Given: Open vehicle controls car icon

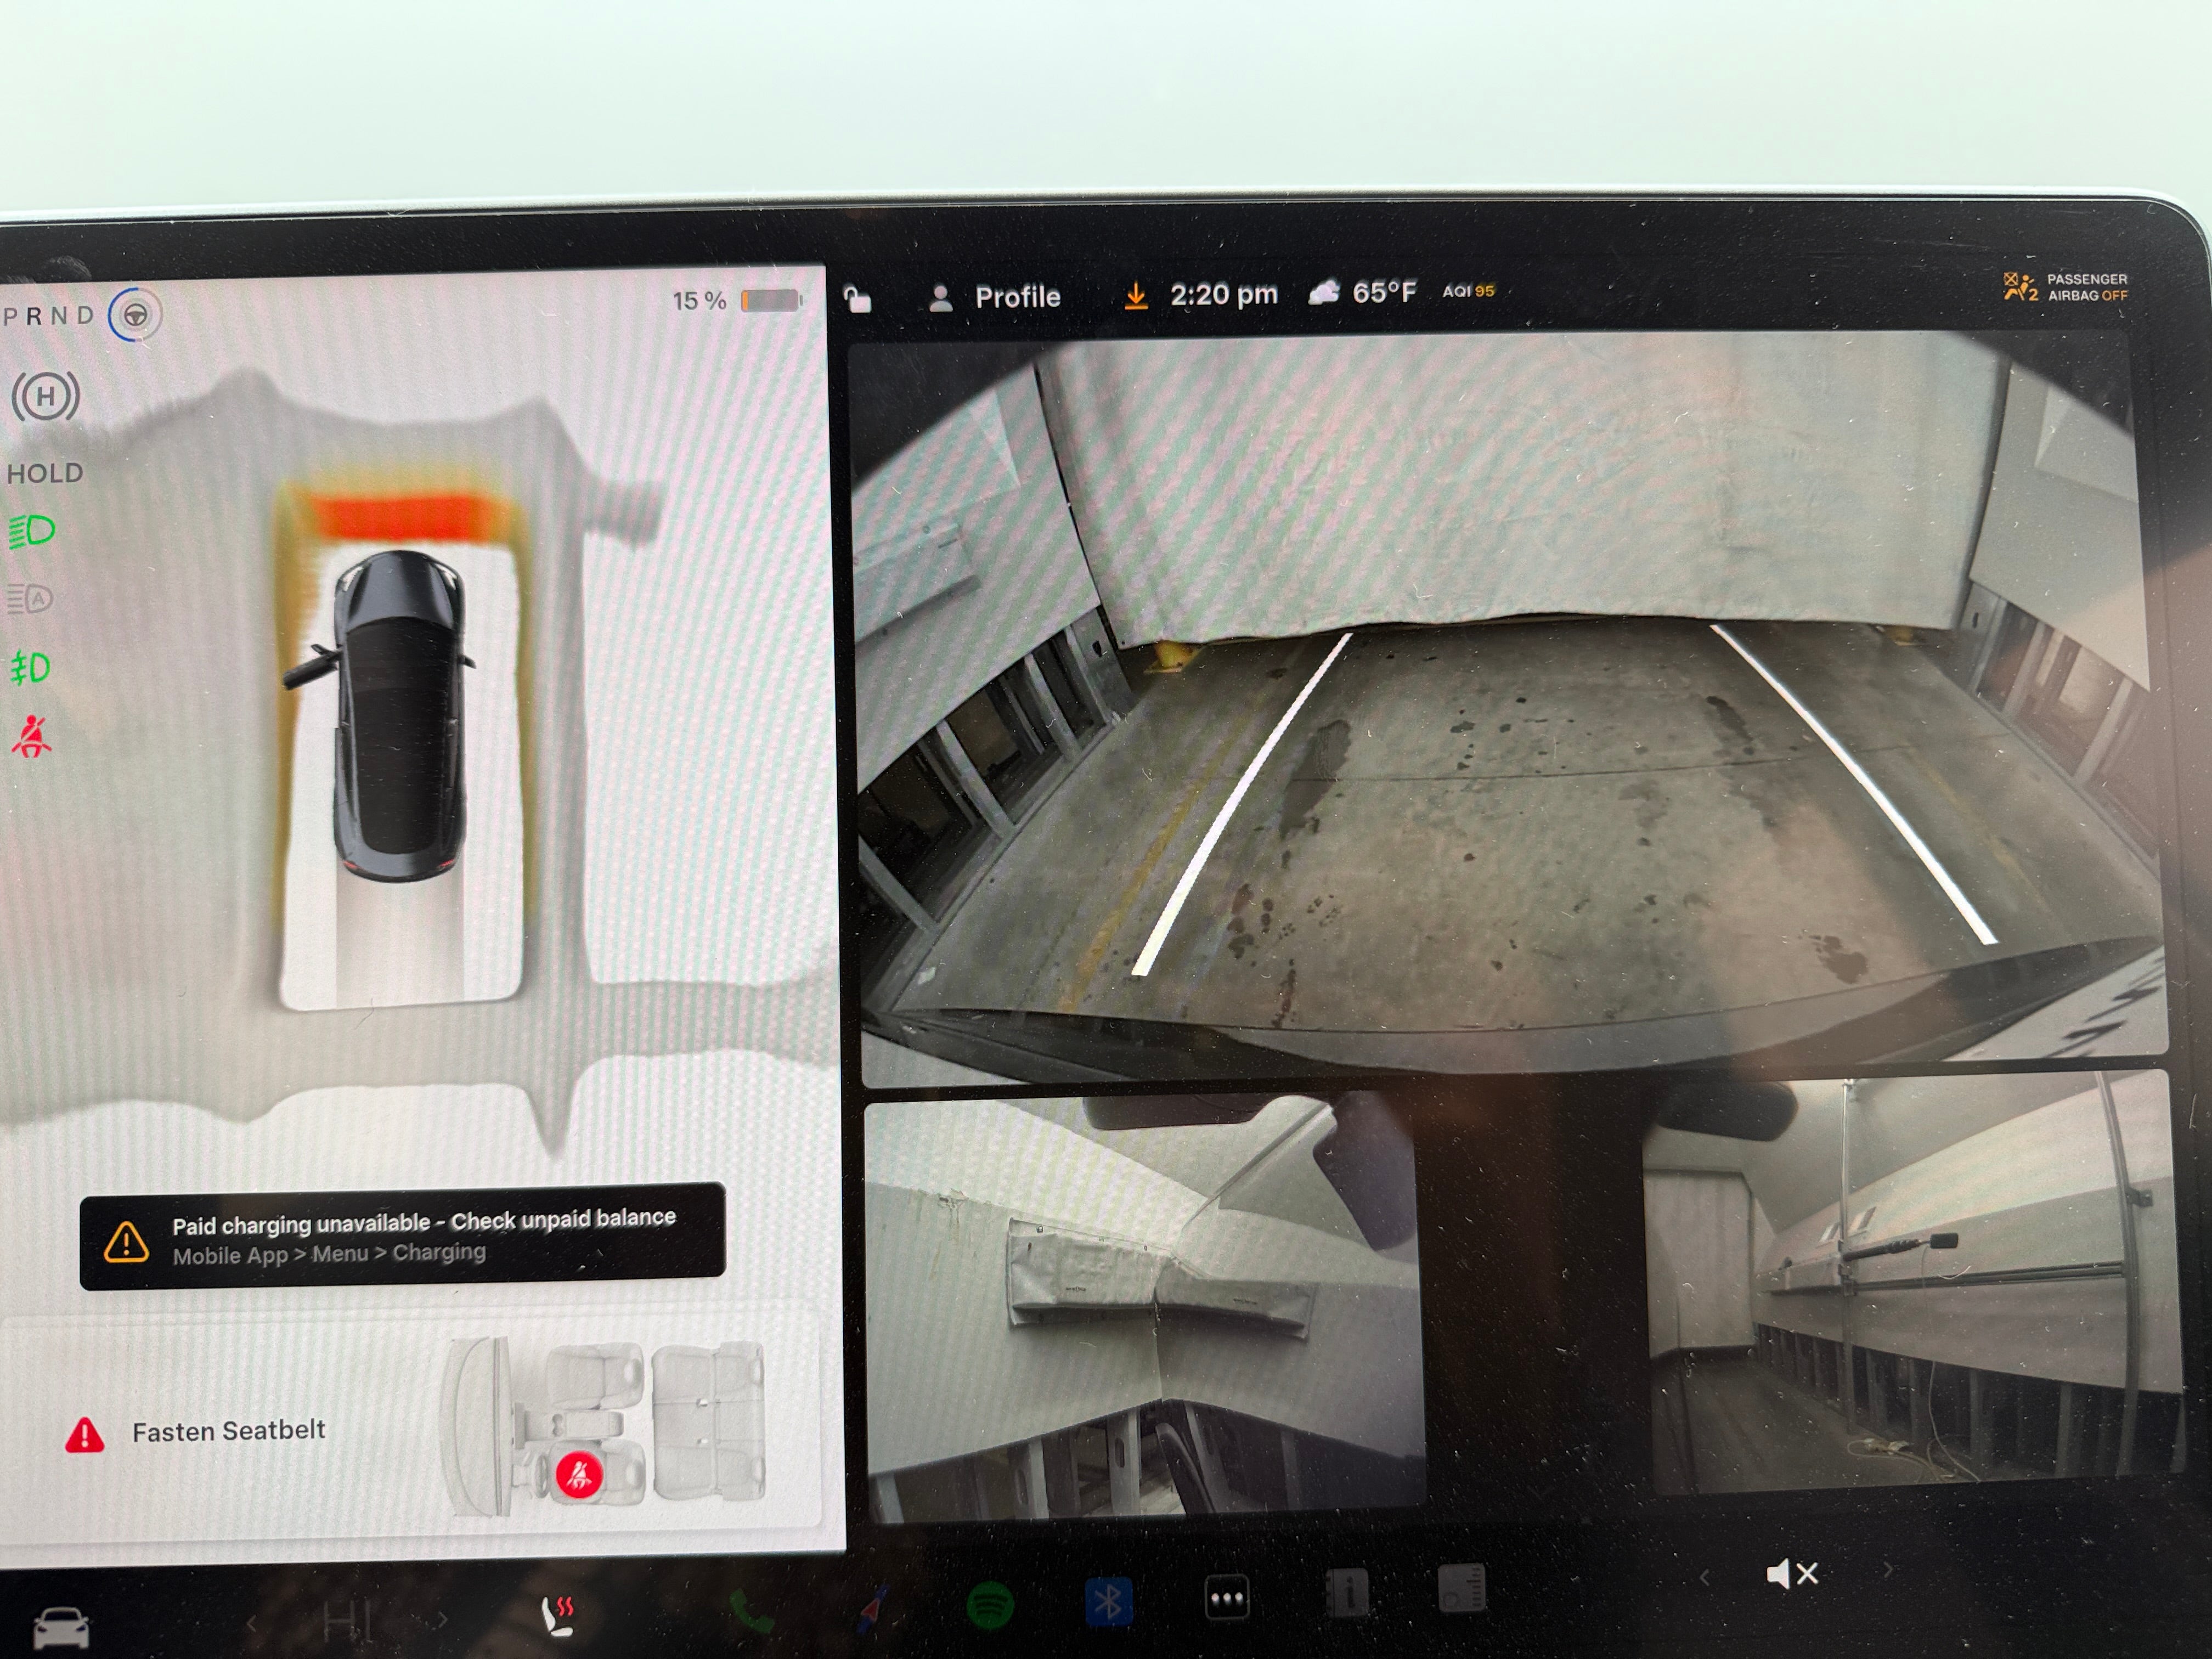Looking at the screenshot, I should tap(61, 1627).
